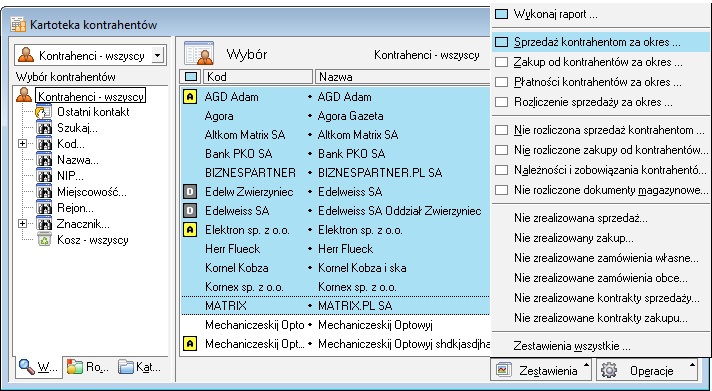
Task: Click the yellow A marker on Elektron sp. z o.o.
Action: tap(190, 230)
